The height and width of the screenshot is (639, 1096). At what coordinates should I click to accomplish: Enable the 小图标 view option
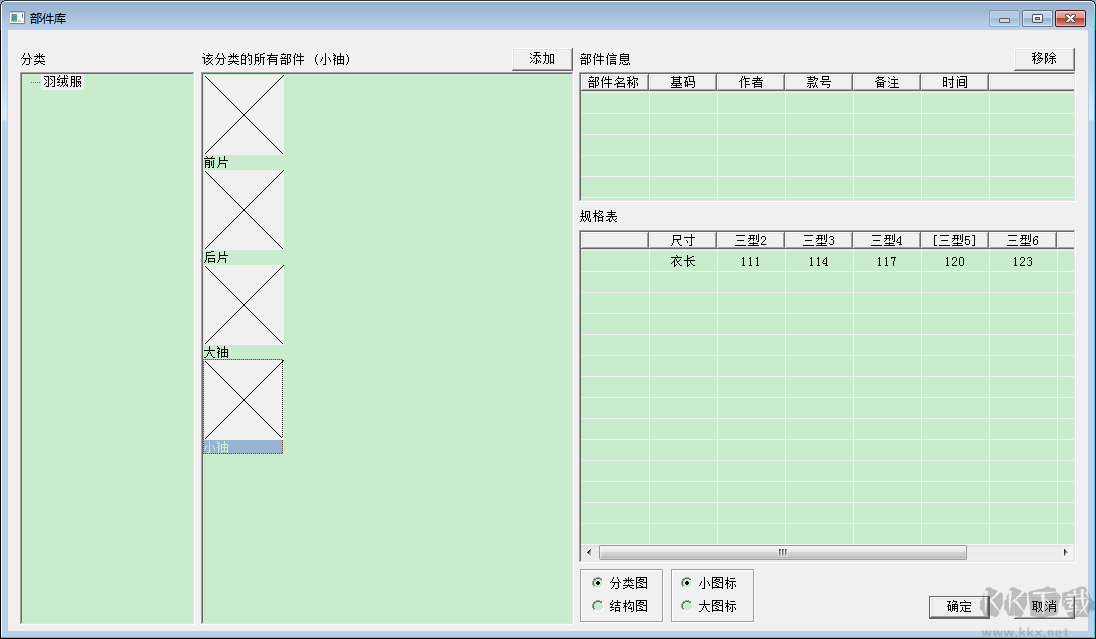tap(686, 583)
